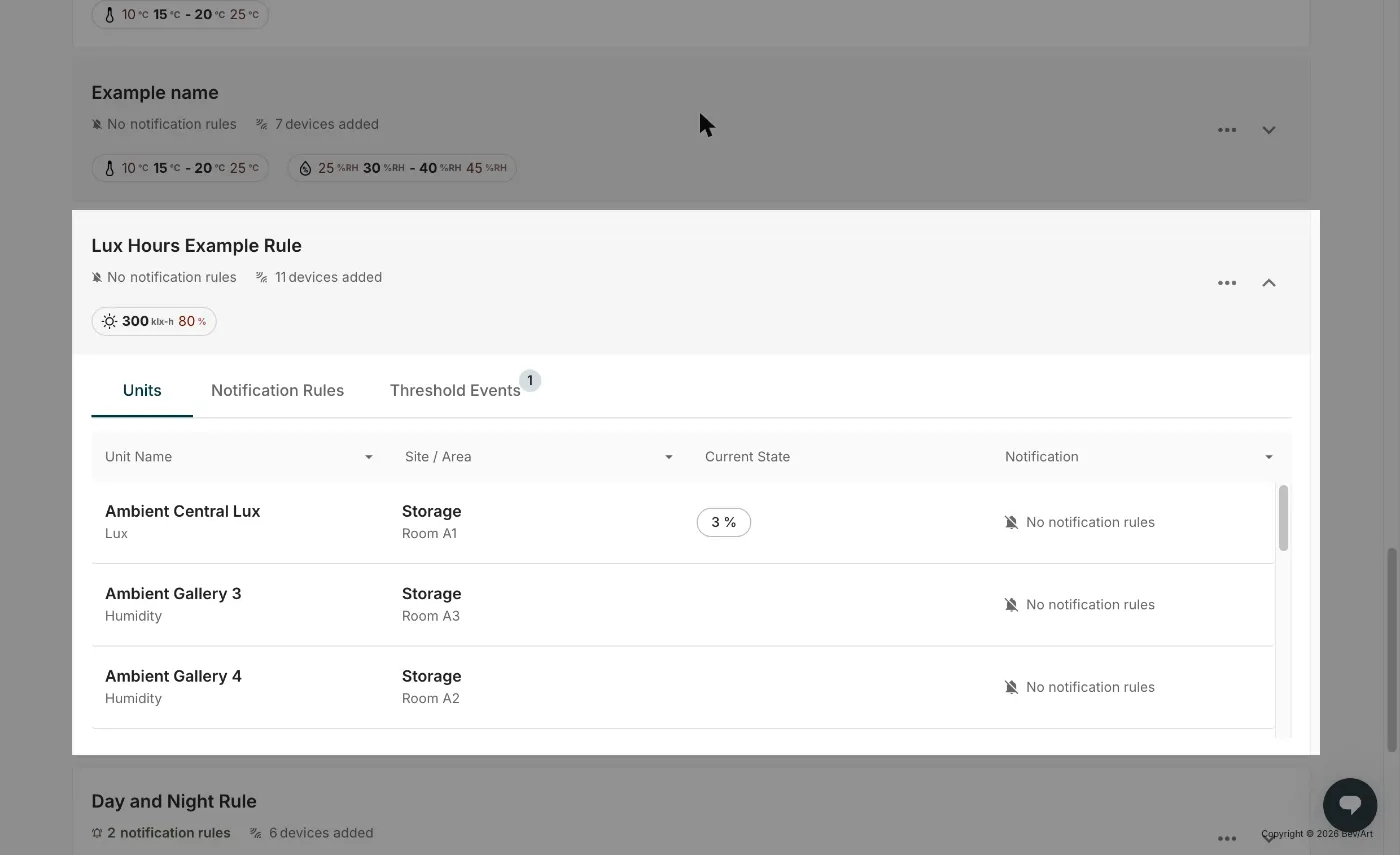Click the 6 devices added label
This screenshot has width=1400, height=855.
click(321, 832)
